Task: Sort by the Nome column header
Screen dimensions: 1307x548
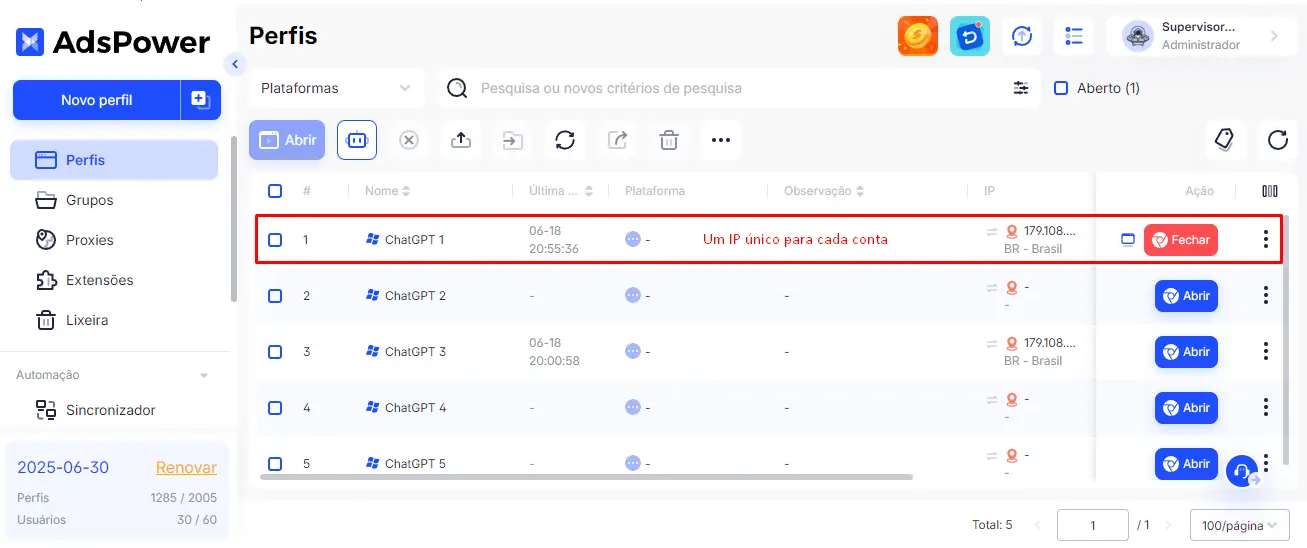Action: (388, 191)
